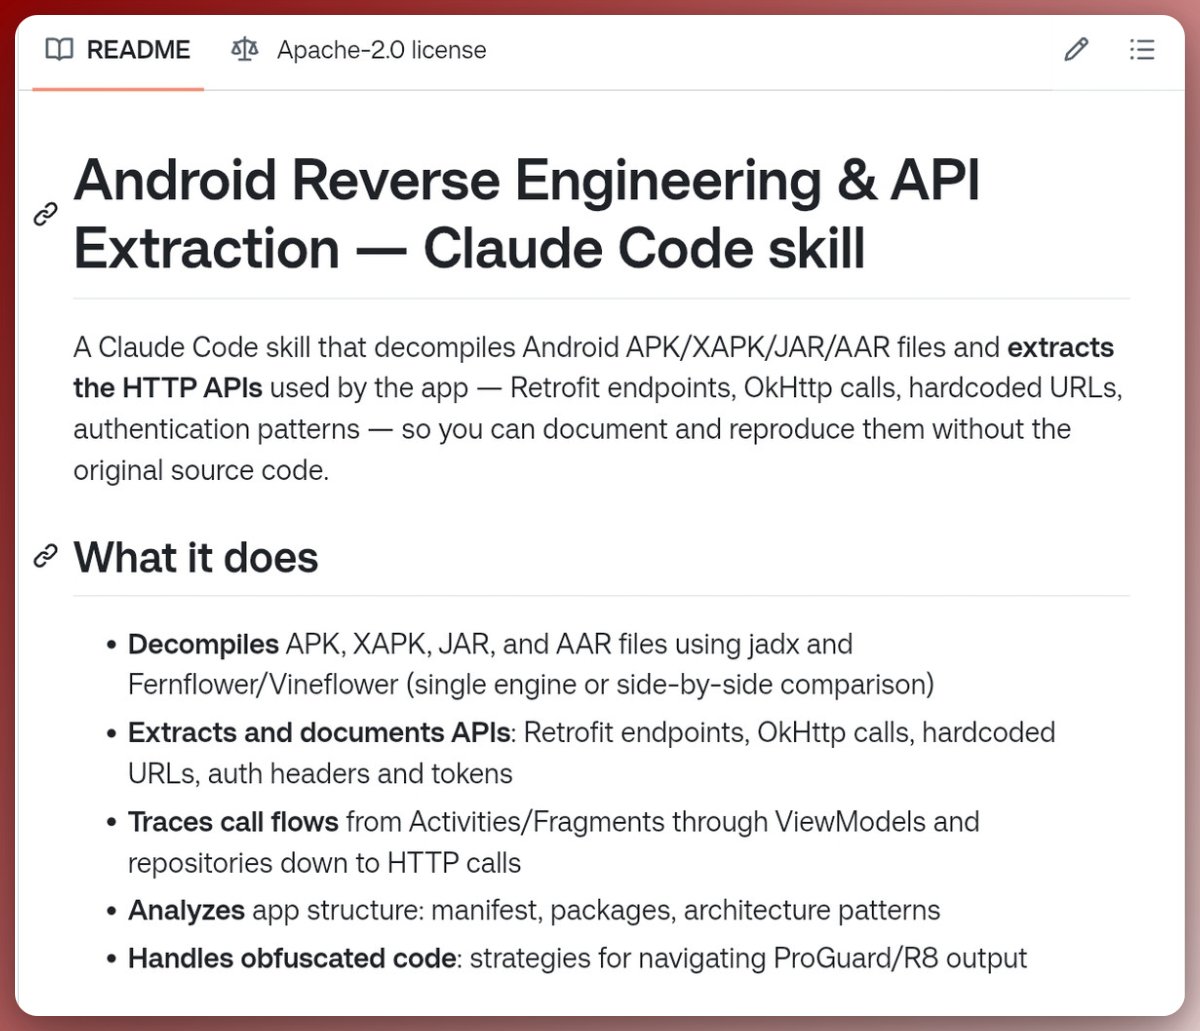Click the text 'Fernflower/Vineflower'
Image resolution: width=1200 pixels, height=1031 pixels.
(x=263, y=685)
